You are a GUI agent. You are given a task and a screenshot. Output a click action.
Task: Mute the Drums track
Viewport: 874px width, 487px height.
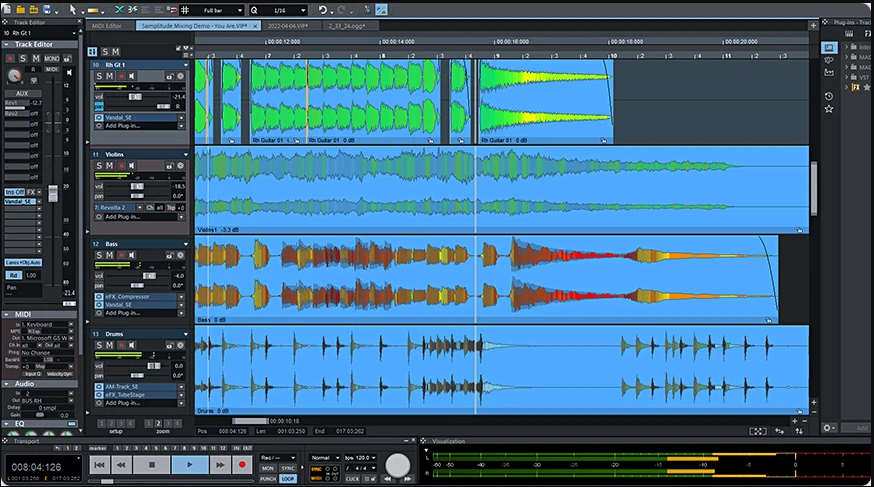click(x=110, y=345)
